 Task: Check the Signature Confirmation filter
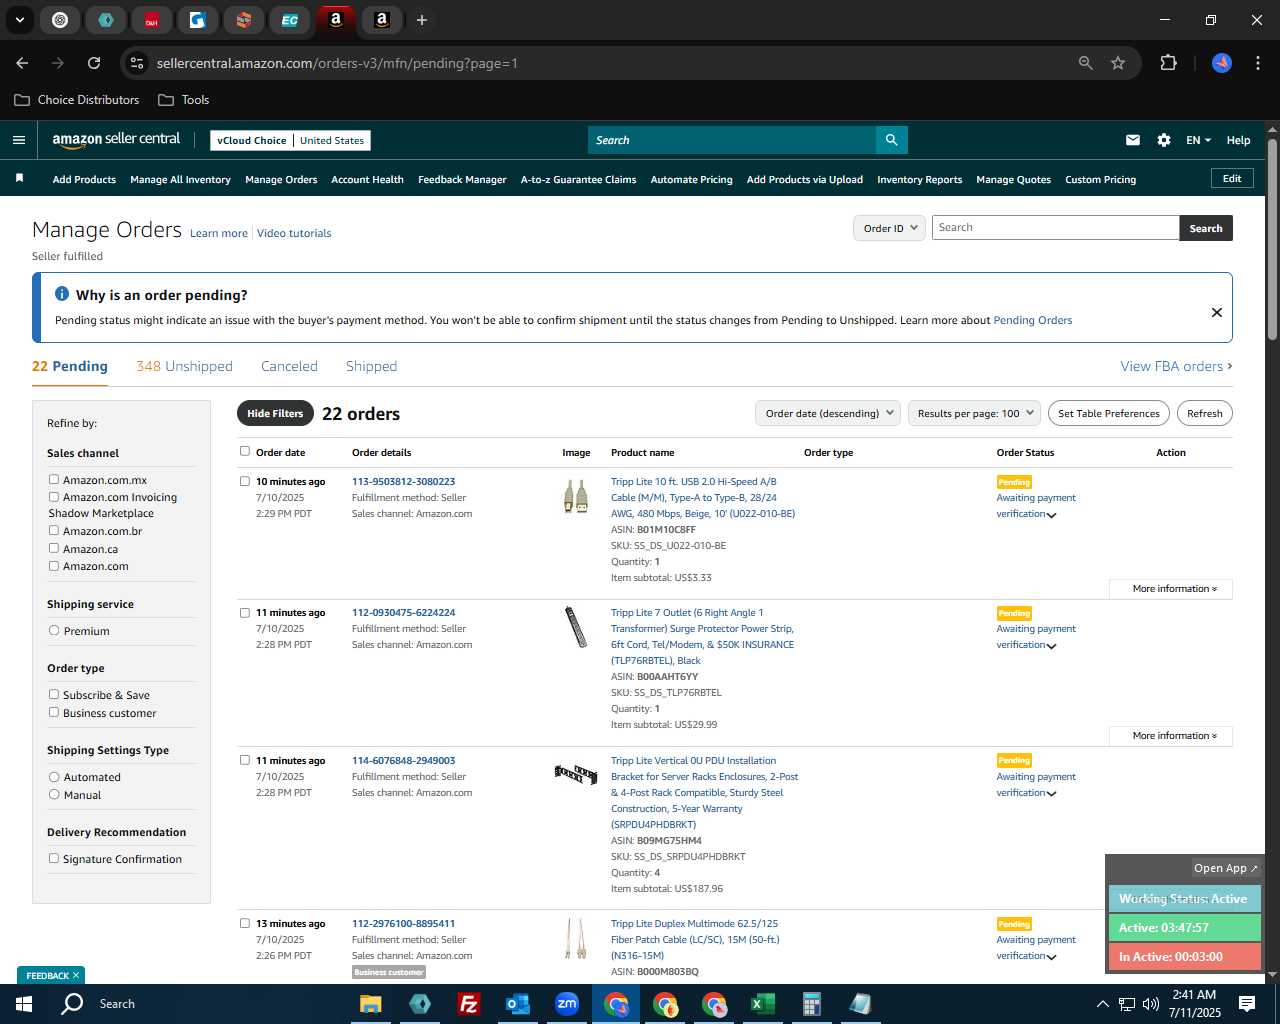pos(54,858)
